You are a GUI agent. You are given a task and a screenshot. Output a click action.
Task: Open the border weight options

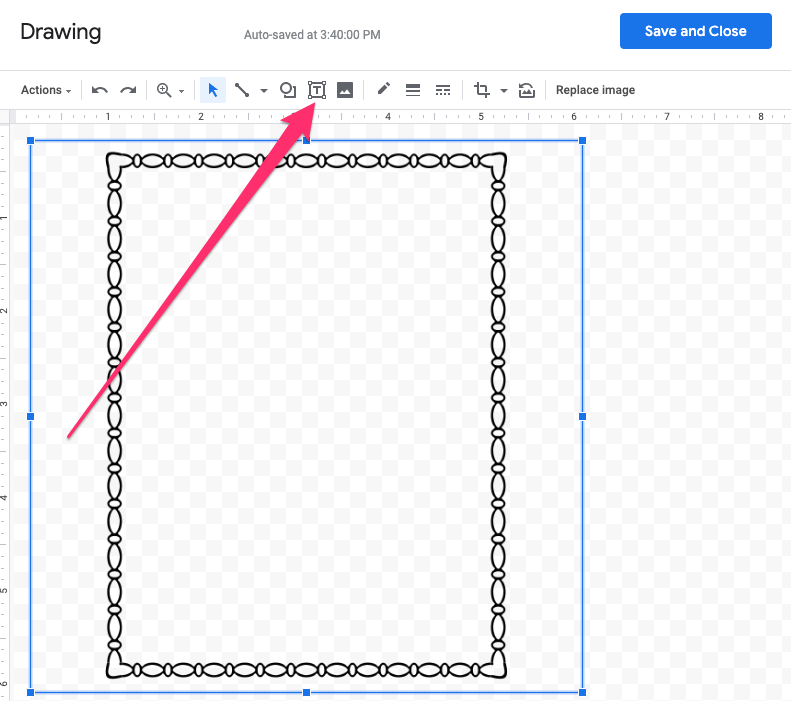pos(413,90)
